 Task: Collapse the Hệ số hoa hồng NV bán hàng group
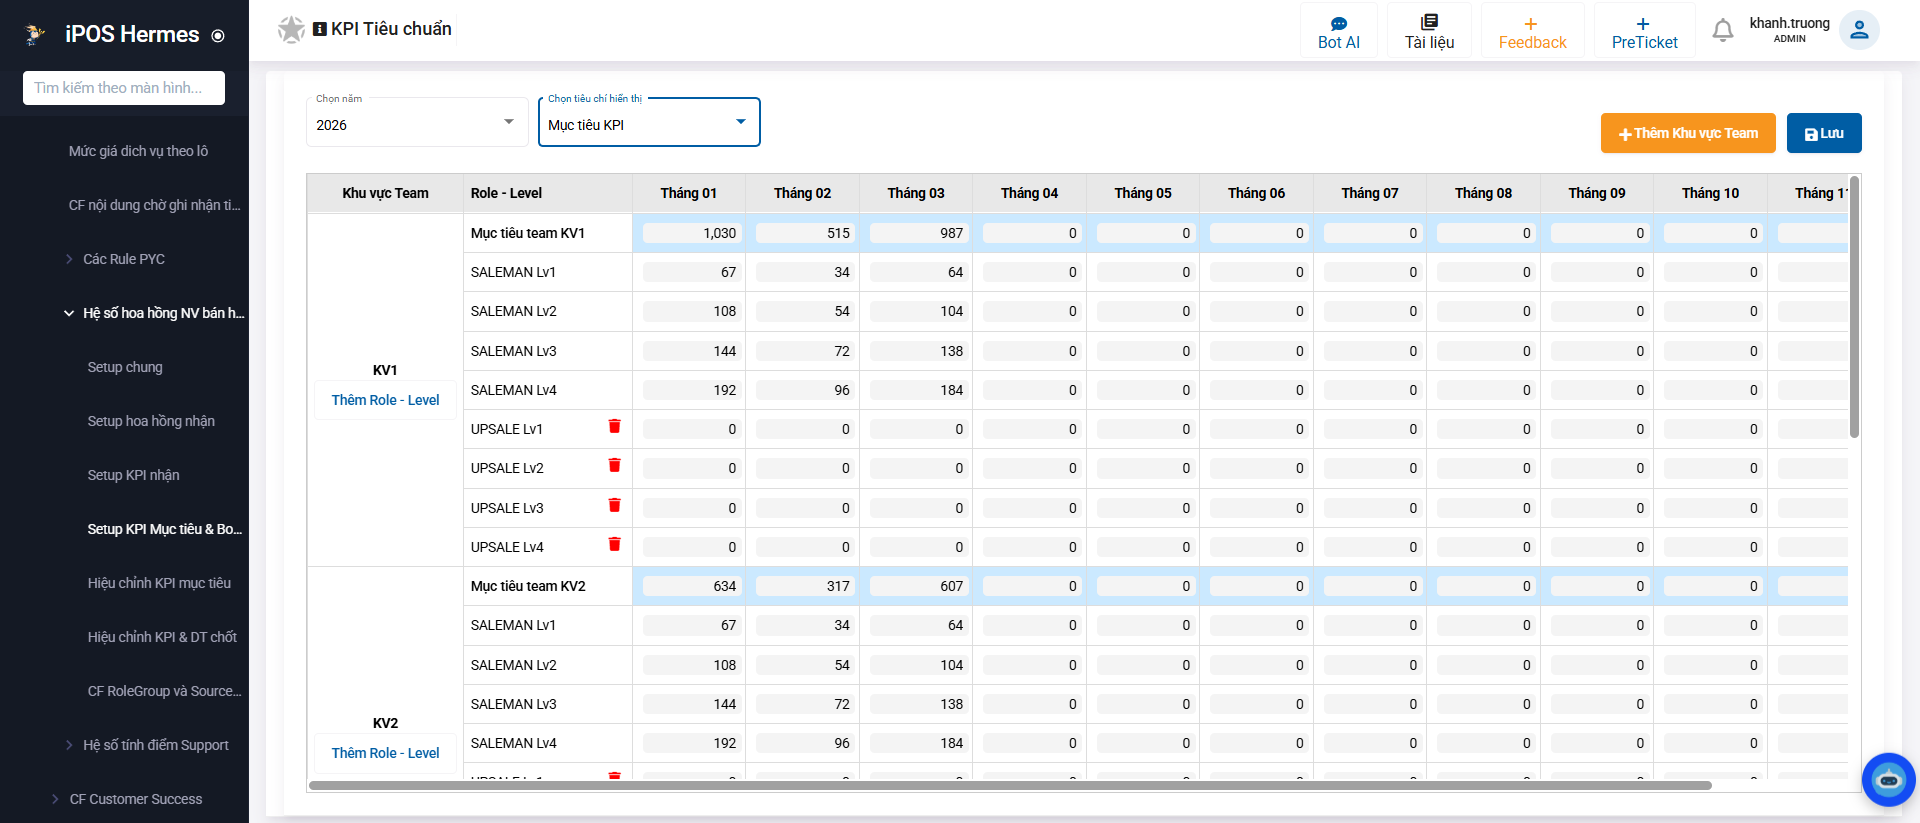(x=155, y=313)
